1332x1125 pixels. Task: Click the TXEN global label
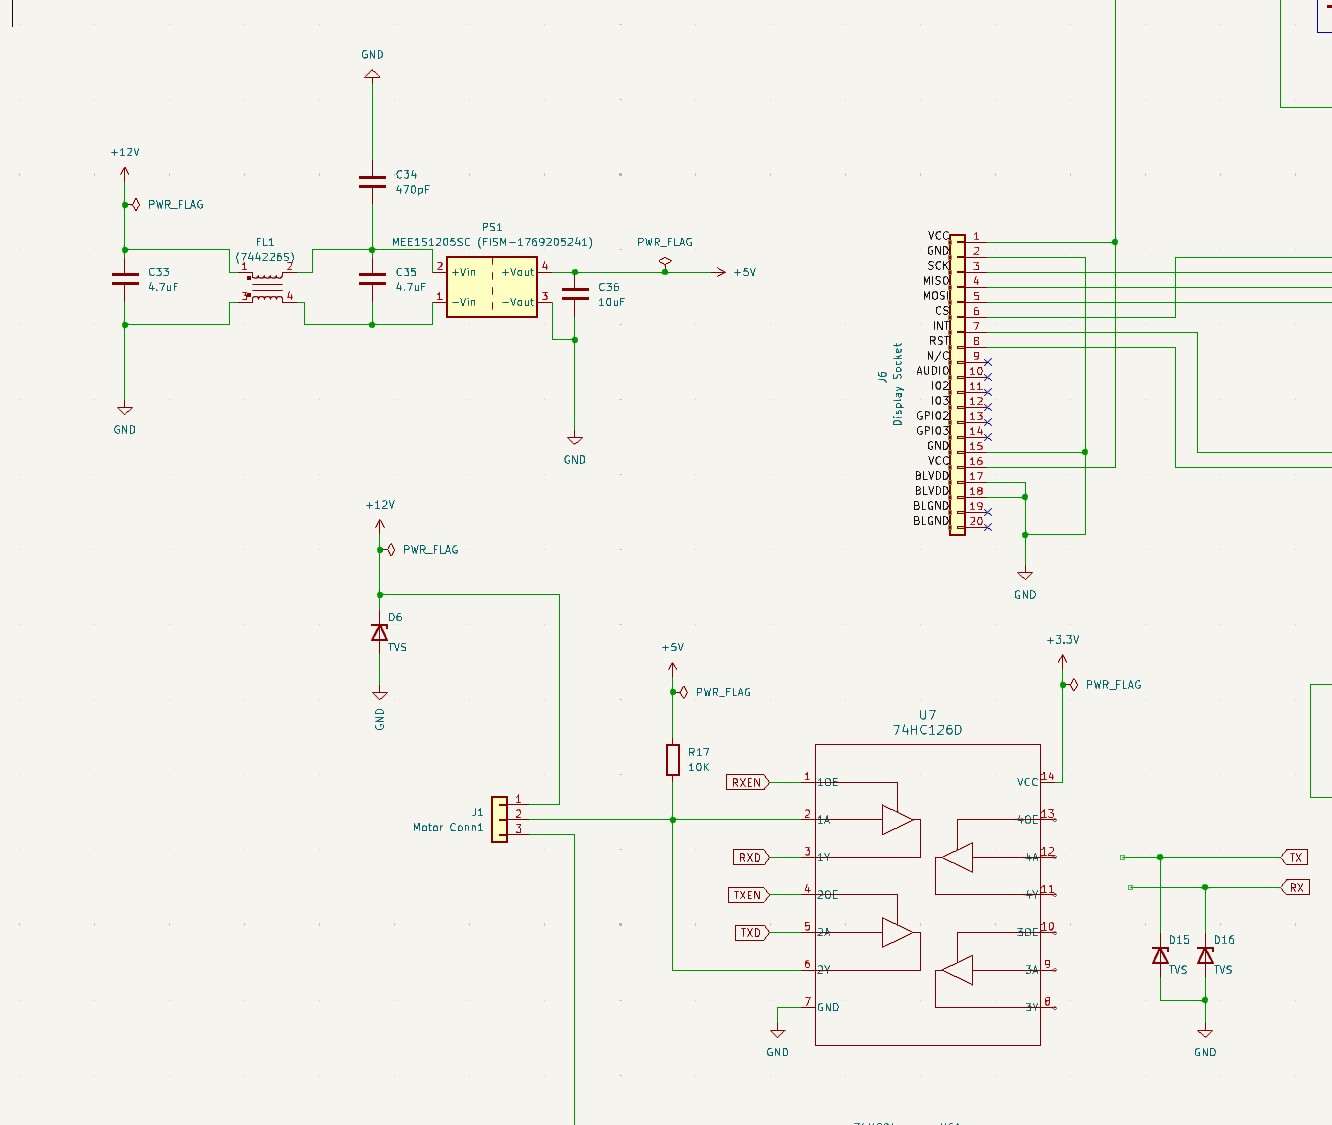[x=747, y=895]
